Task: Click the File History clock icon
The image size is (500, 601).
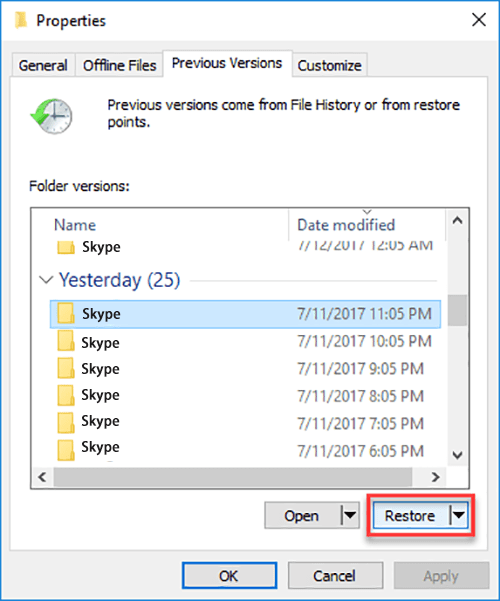Action: 51,116
